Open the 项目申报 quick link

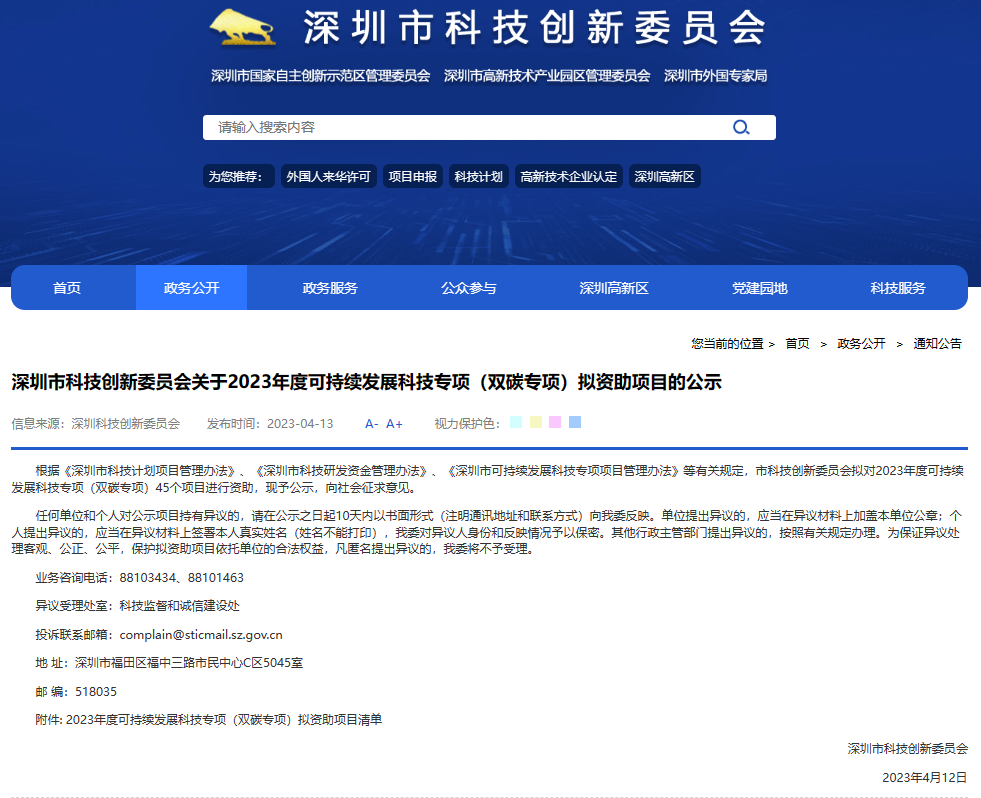pos(412,177)
